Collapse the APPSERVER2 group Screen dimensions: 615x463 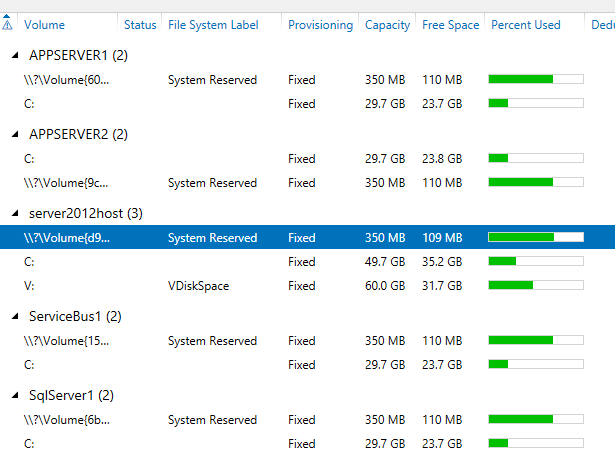15,134
